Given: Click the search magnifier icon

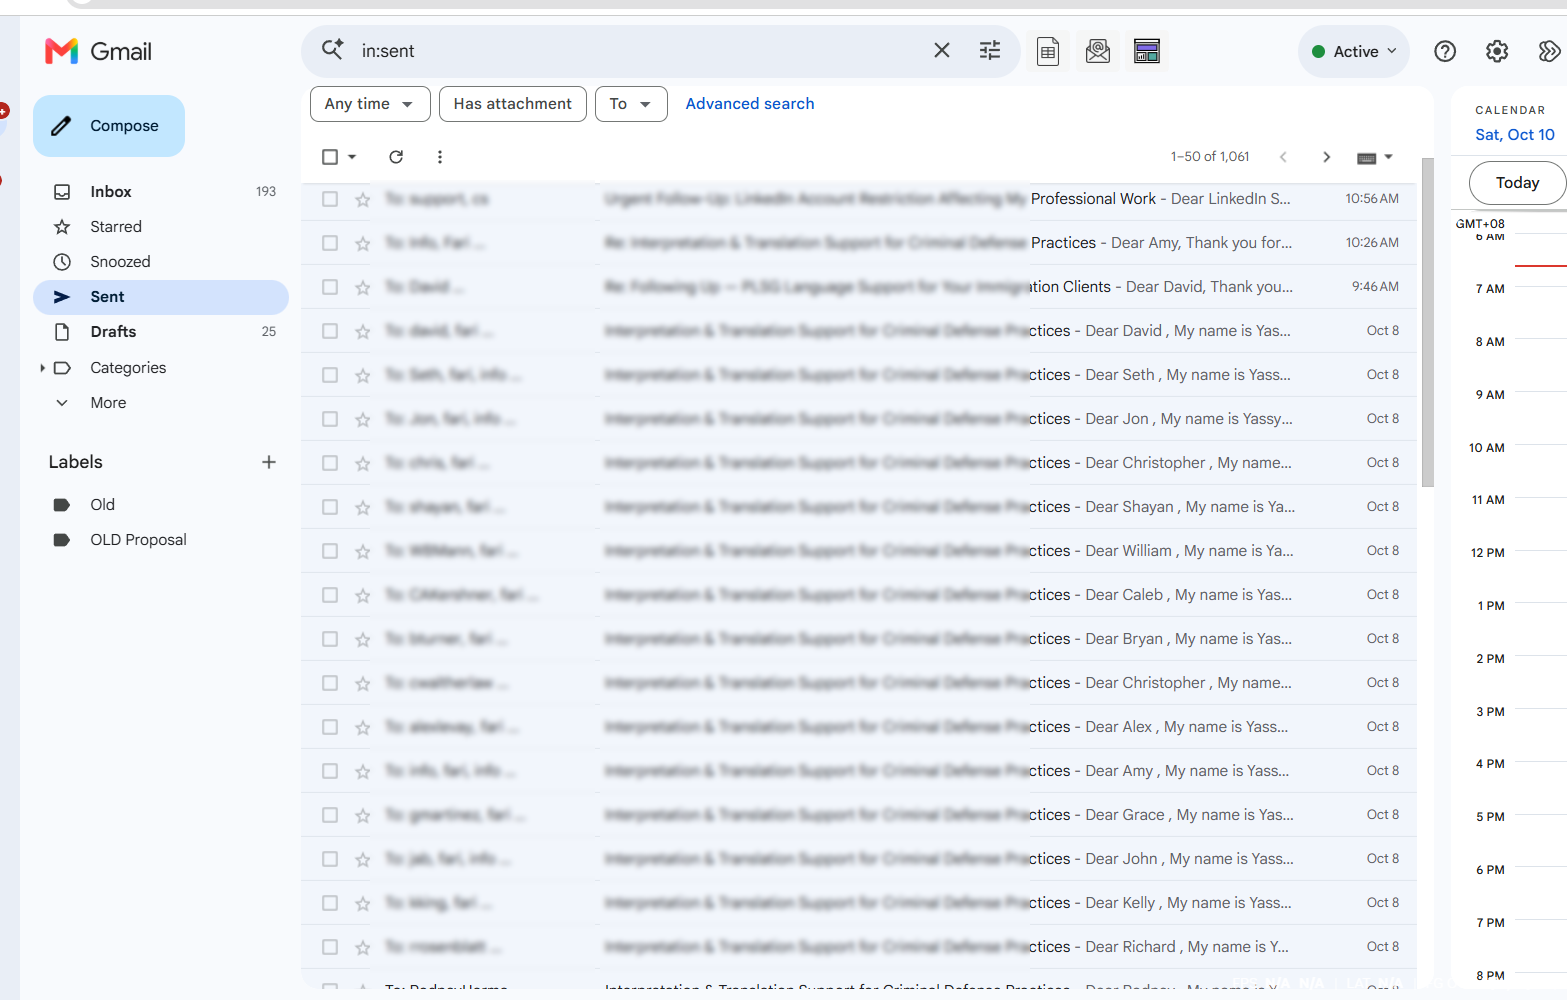Looking at the screenshot, I should point(332,50).
